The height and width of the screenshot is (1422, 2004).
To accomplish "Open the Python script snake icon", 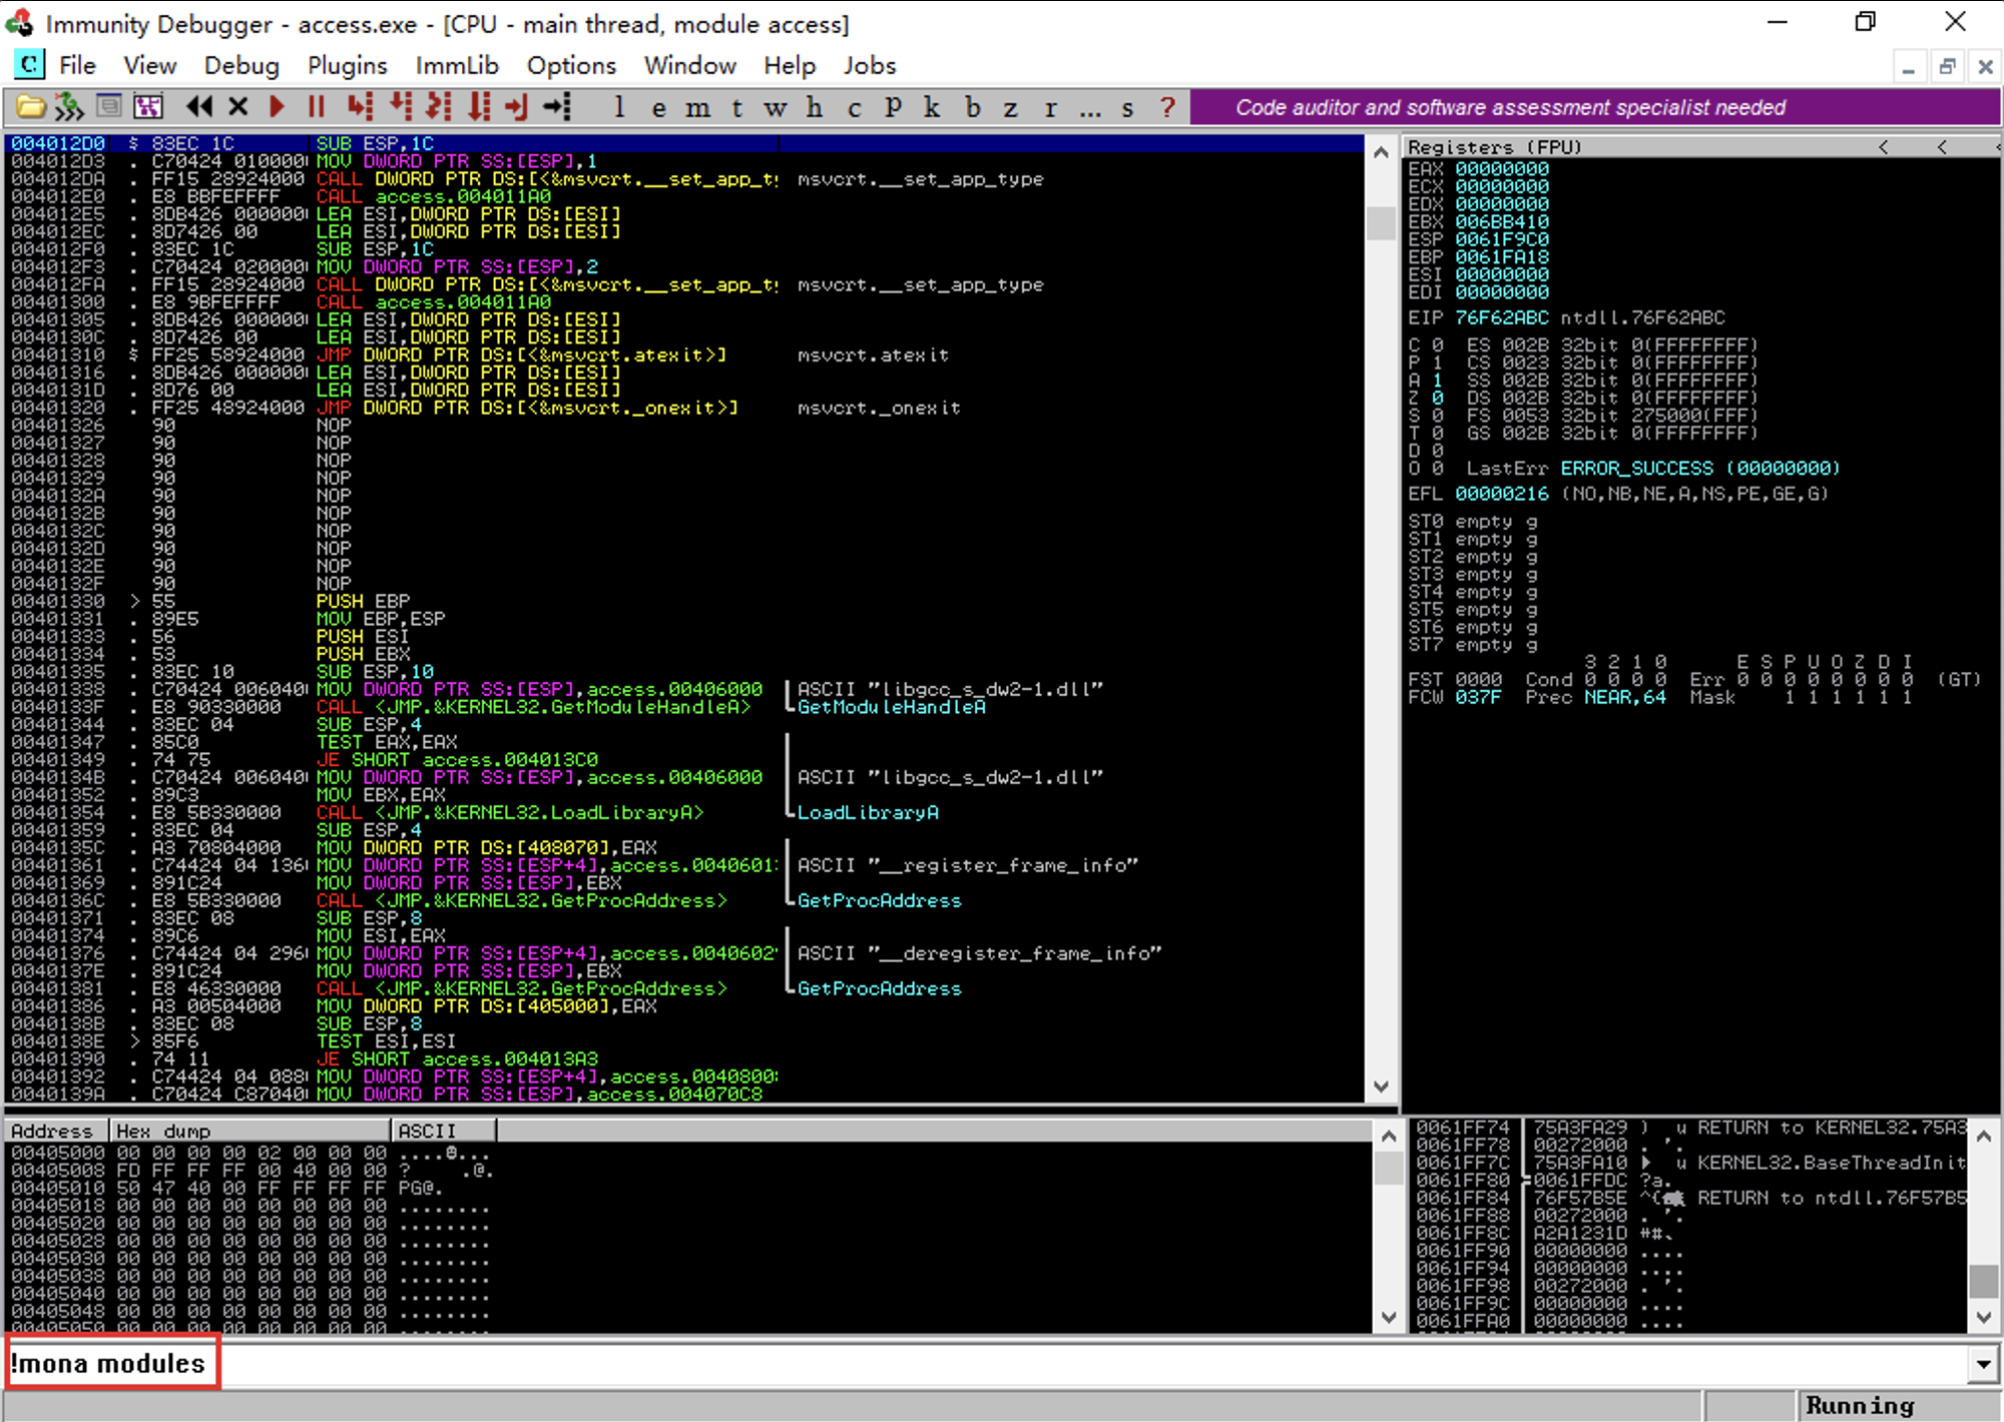I will pos(69,107).
